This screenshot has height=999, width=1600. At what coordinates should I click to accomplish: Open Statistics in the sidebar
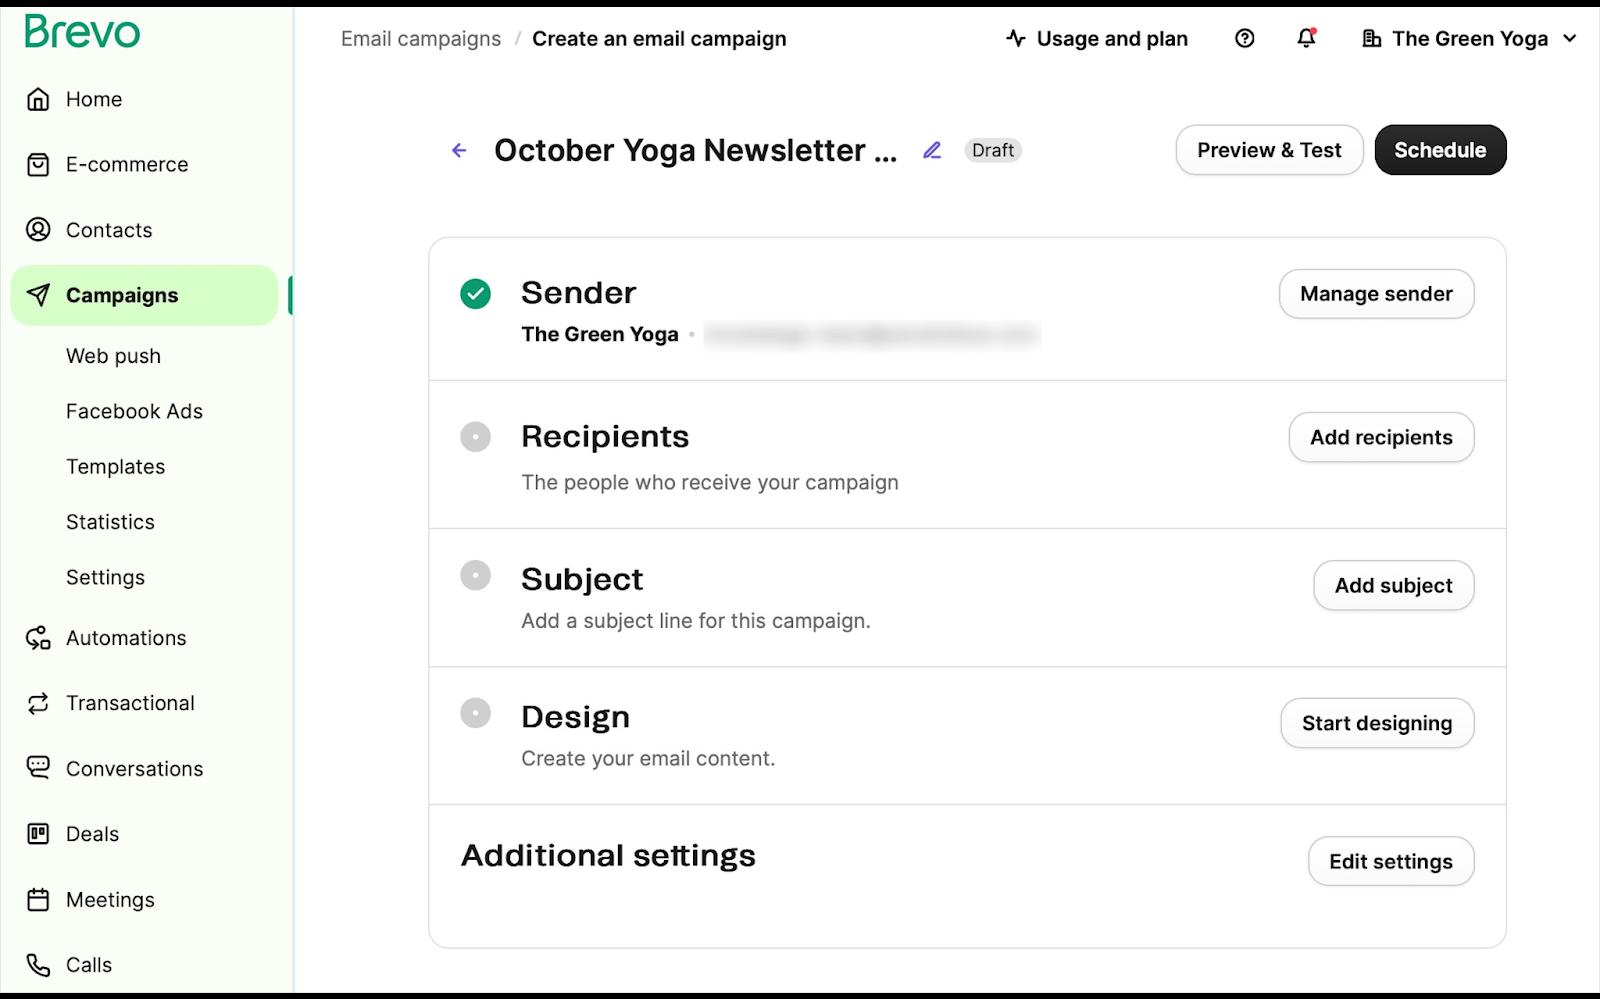click(110, 522)
